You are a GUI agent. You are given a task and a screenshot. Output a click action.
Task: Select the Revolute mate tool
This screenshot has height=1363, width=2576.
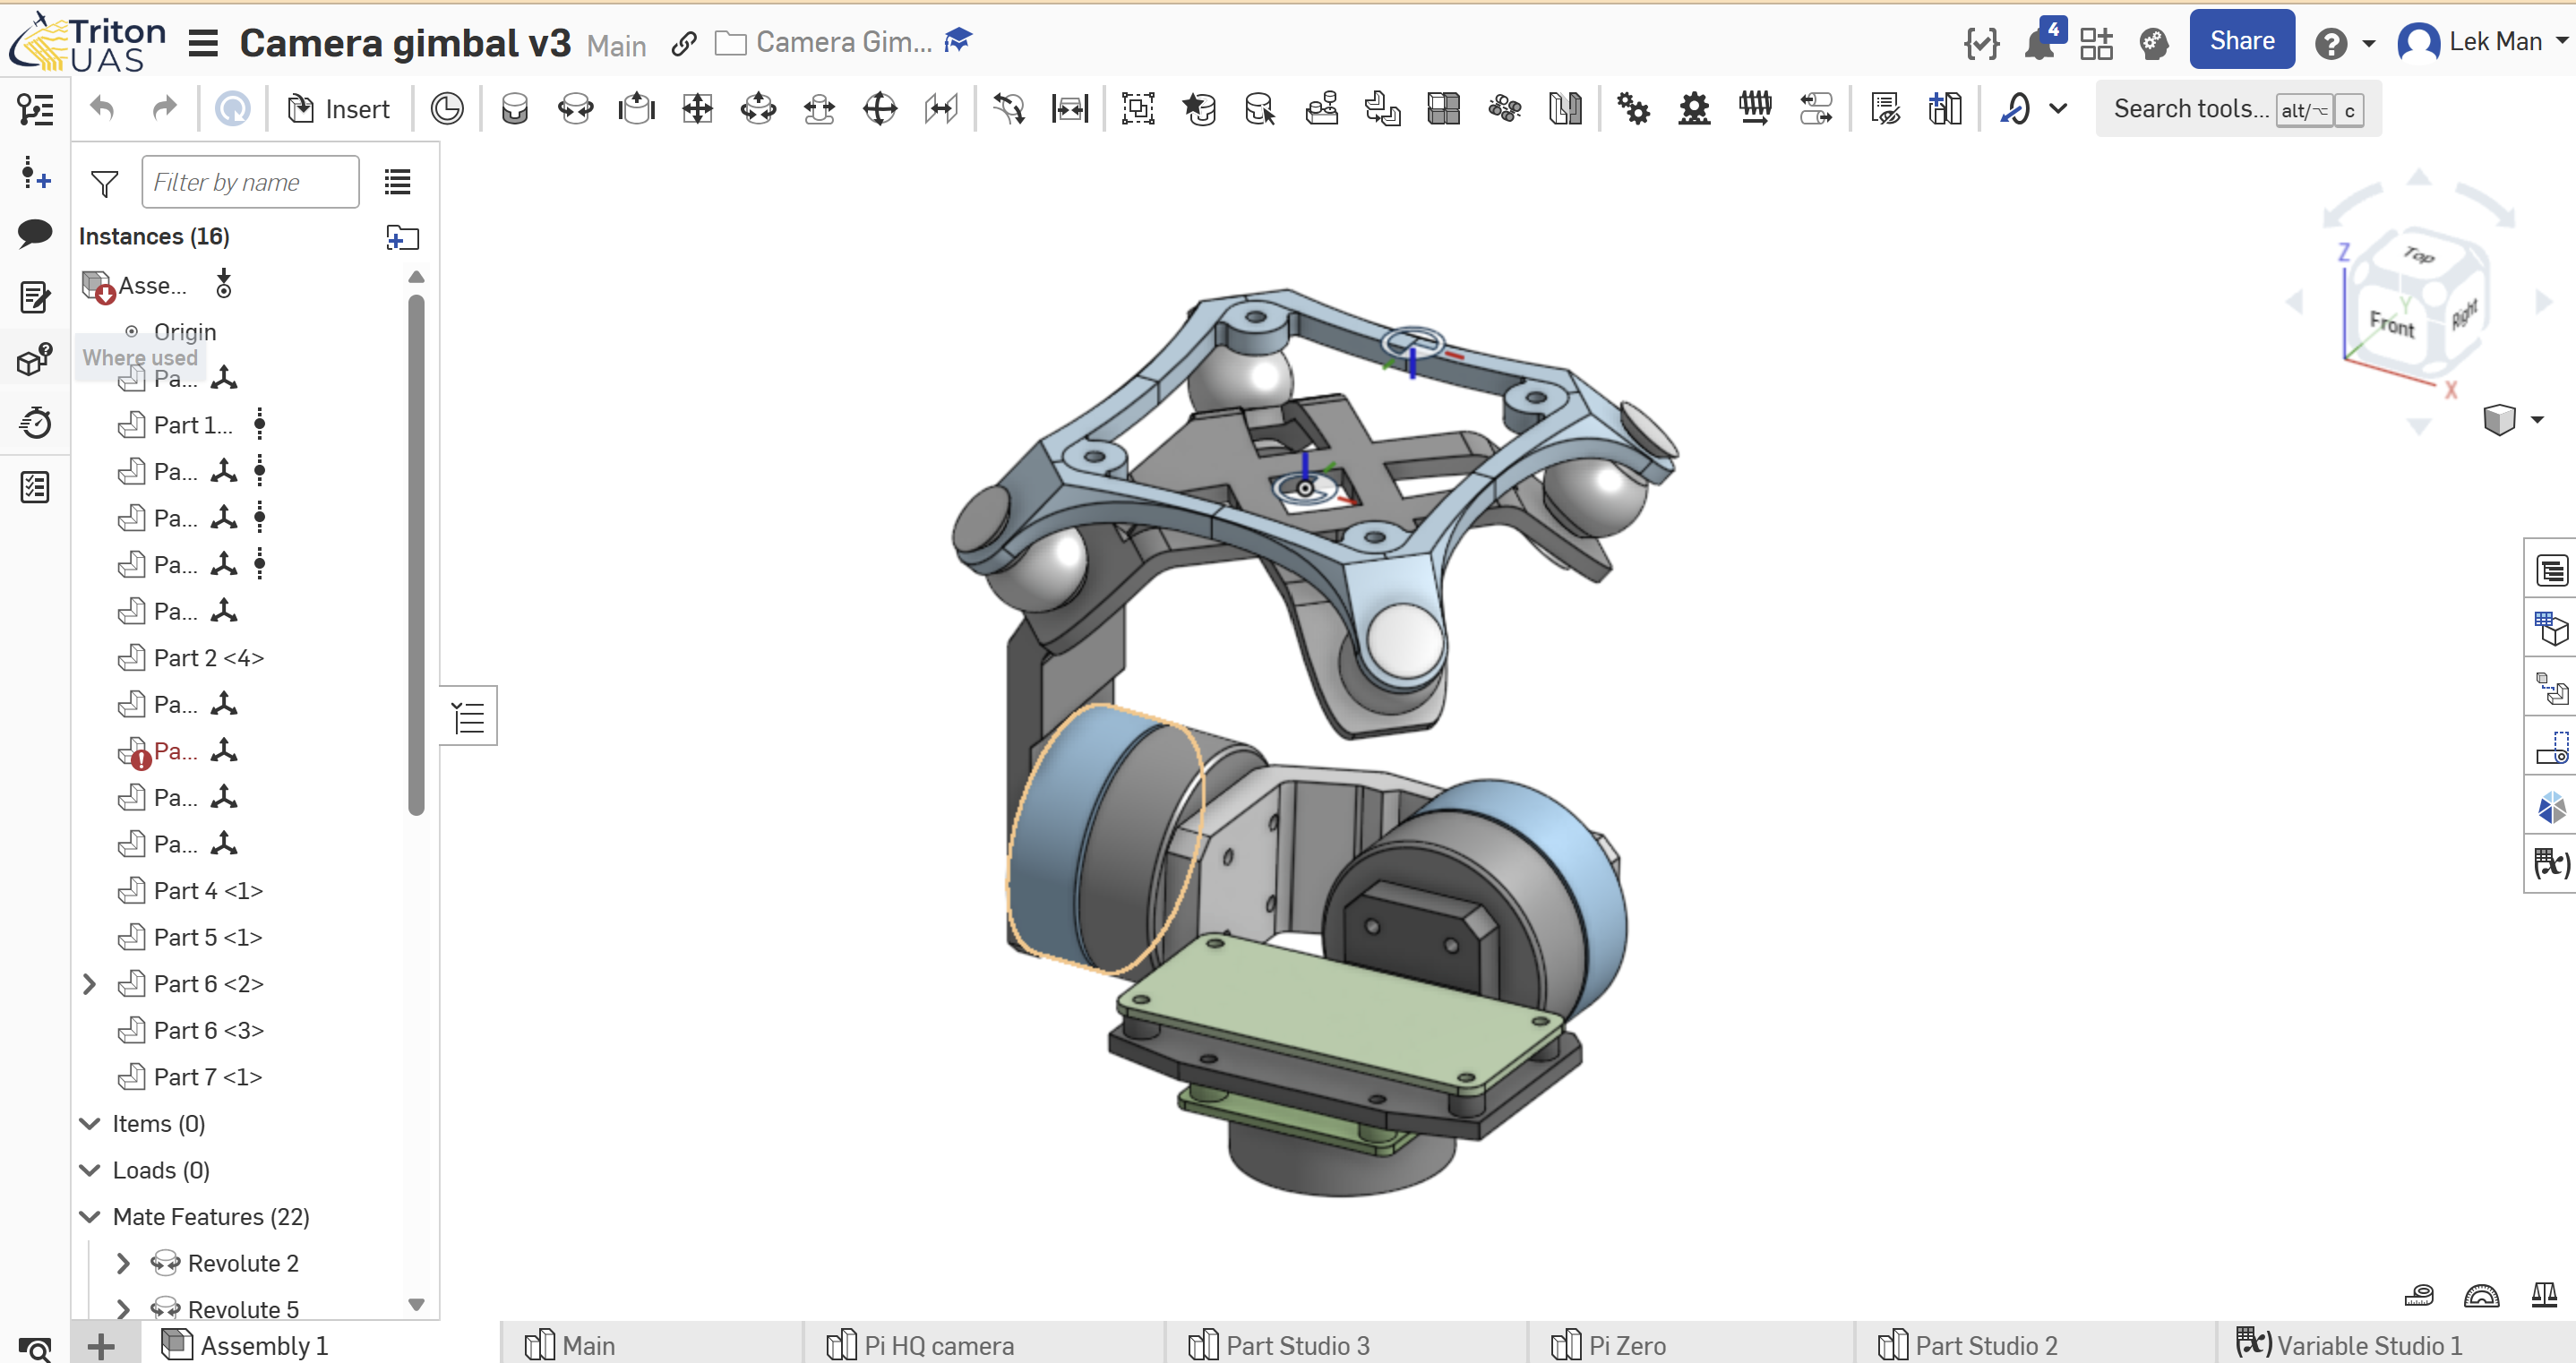point(575,108)
